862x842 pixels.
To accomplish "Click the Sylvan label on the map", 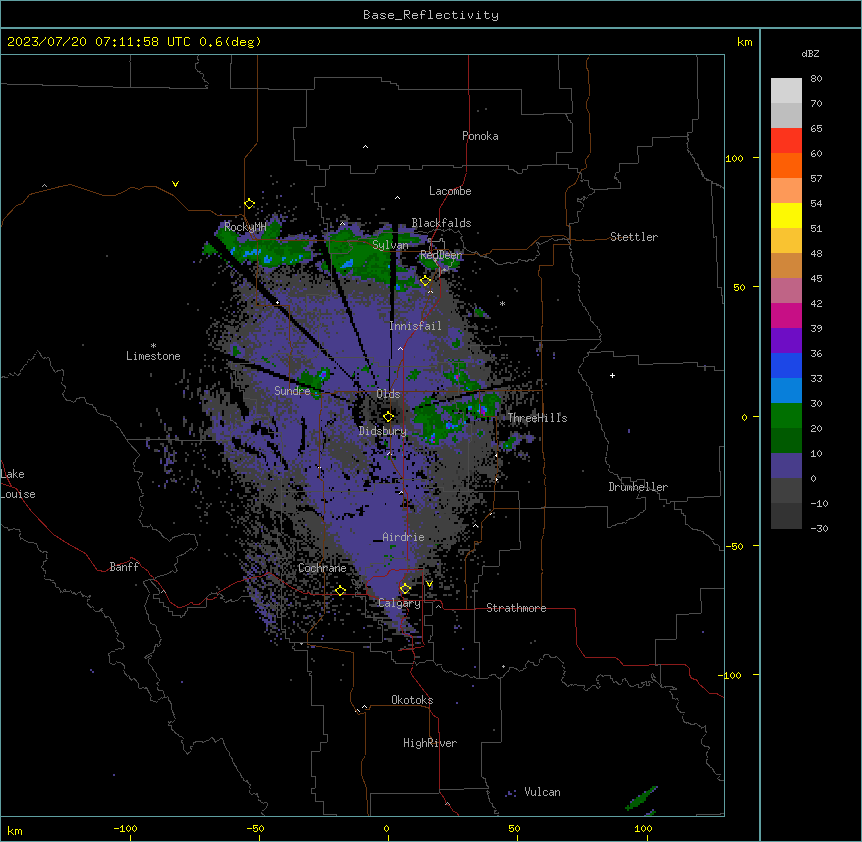I will (x=390, y=245).
